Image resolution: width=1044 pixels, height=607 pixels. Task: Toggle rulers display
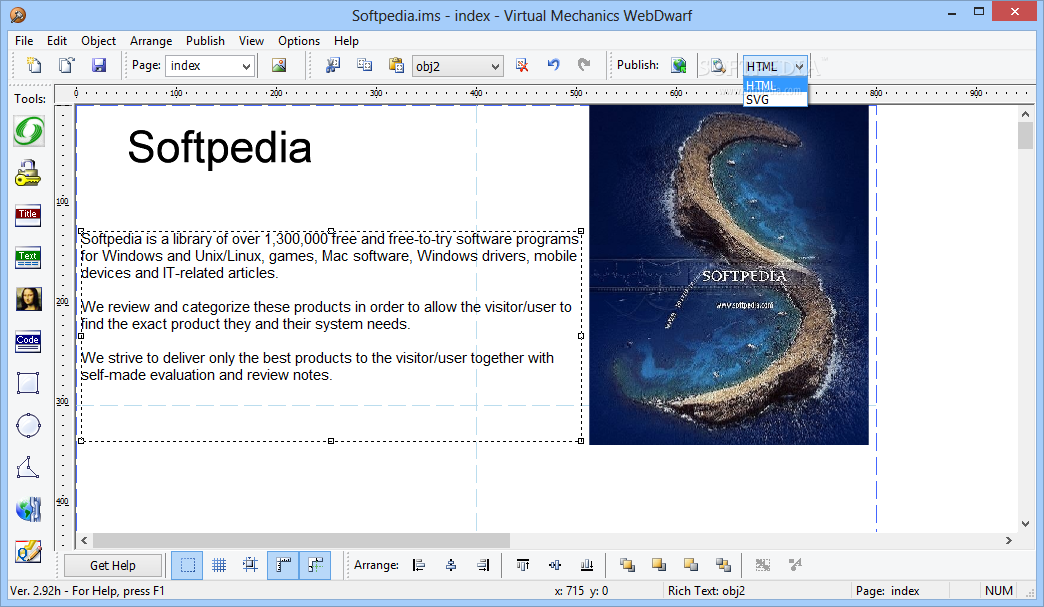(283, 566)
